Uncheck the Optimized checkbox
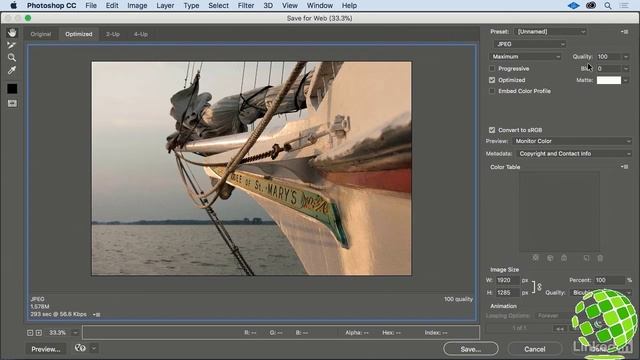Image resolution: width=640 pixels, height=360 pixels. [492, 80]
